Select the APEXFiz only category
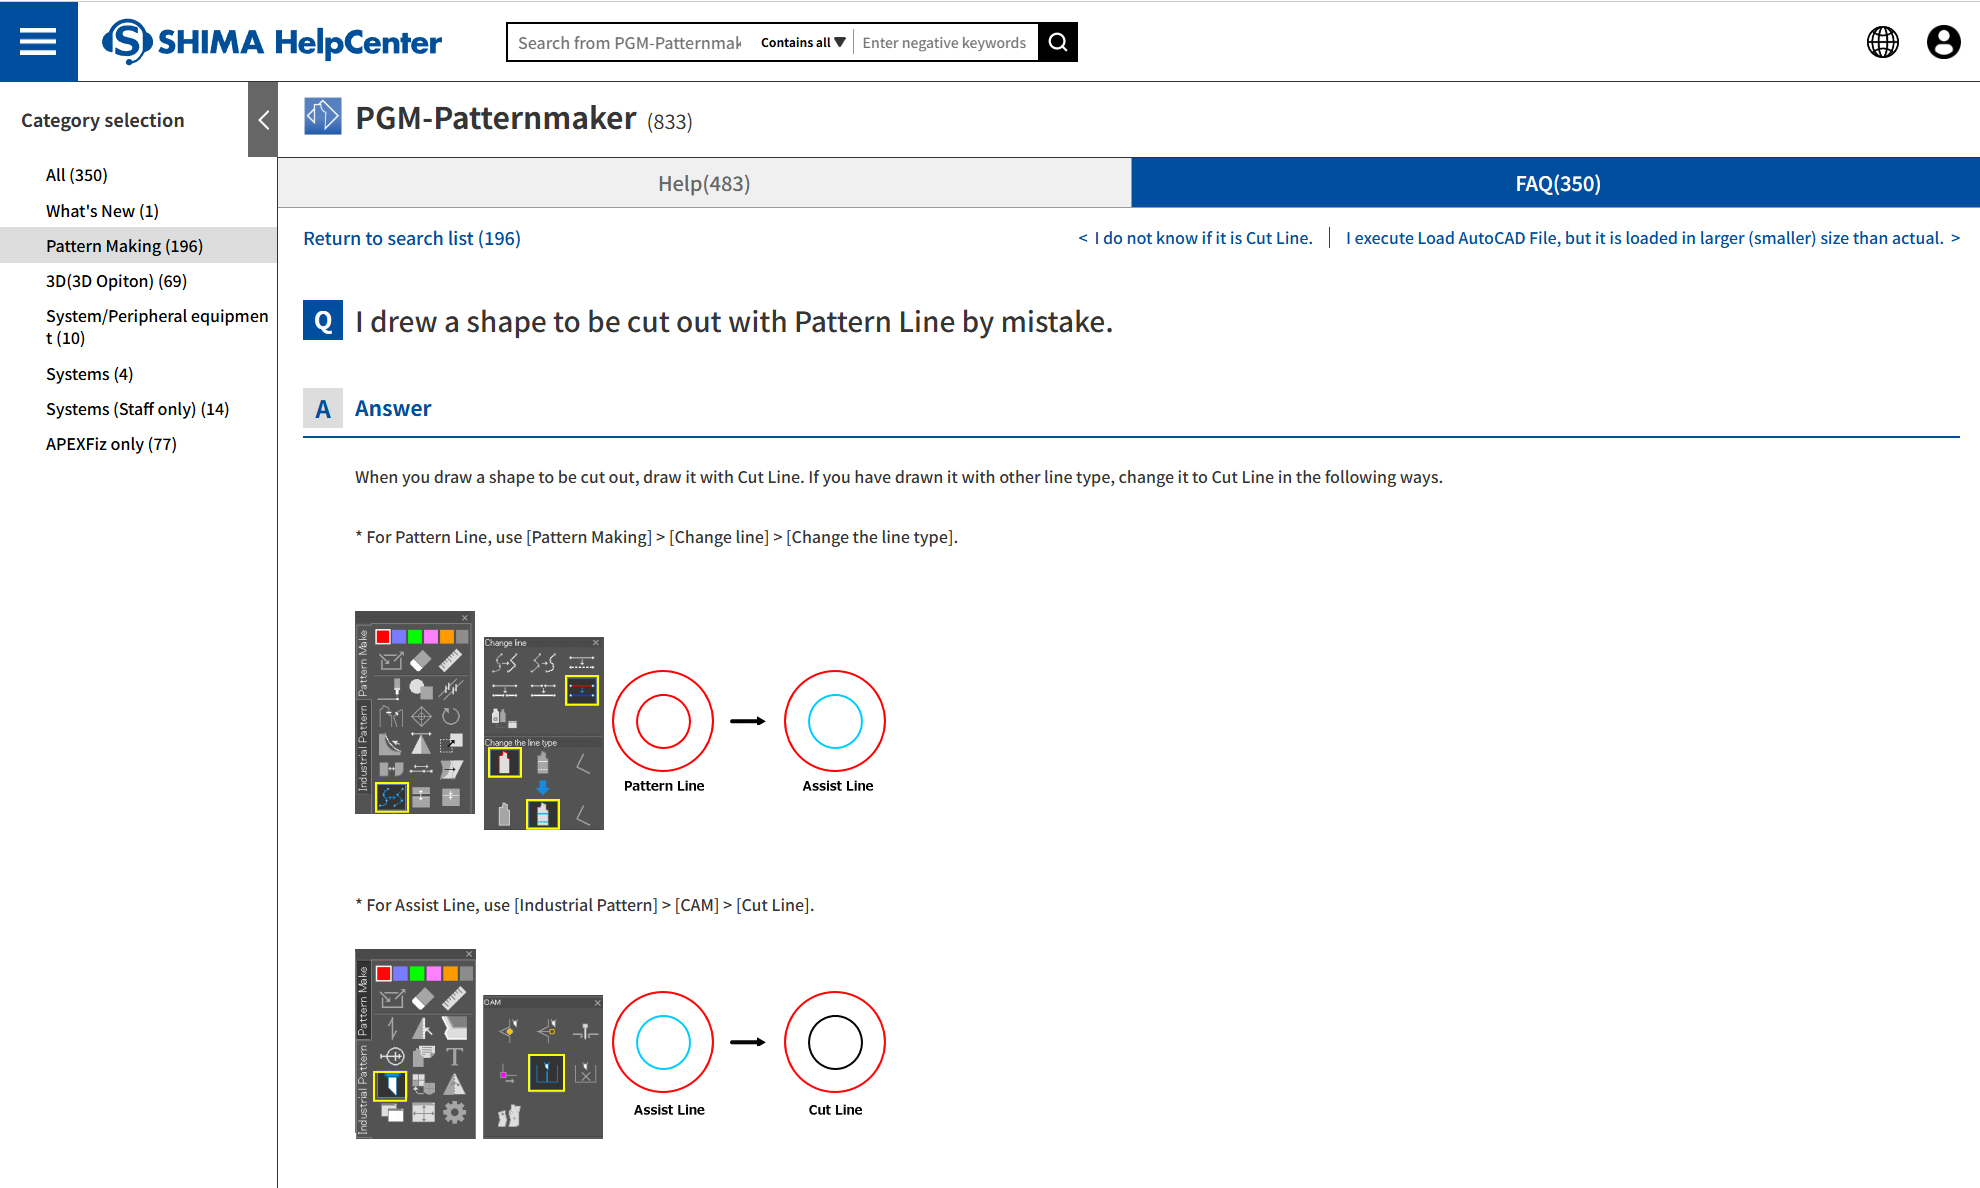Screen dimensions: 1980x1188 [x=111, y=444]
